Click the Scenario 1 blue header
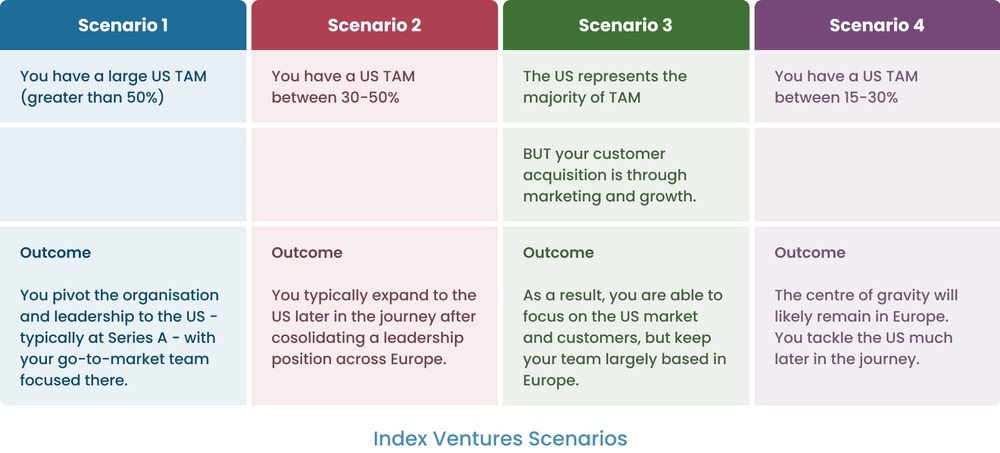 [123, 25]
